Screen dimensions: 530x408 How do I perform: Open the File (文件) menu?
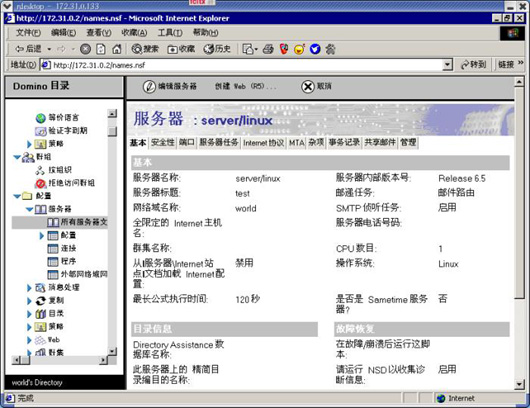[x=28, y=33]
